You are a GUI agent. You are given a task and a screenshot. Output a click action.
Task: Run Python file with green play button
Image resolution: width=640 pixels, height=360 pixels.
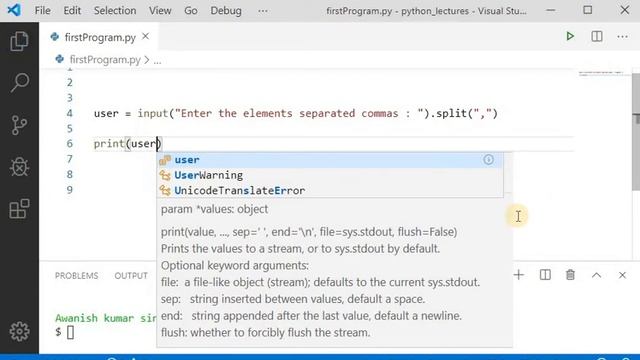[570, 36]
